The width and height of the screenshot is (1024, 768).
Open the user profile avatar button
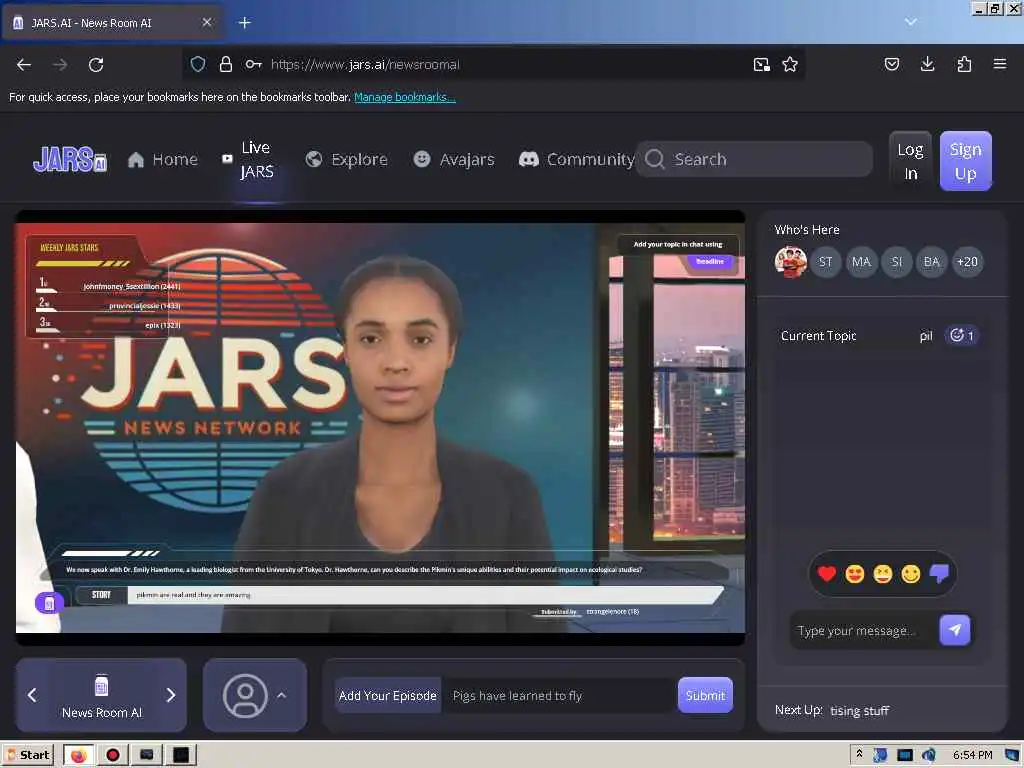point(246,696)
